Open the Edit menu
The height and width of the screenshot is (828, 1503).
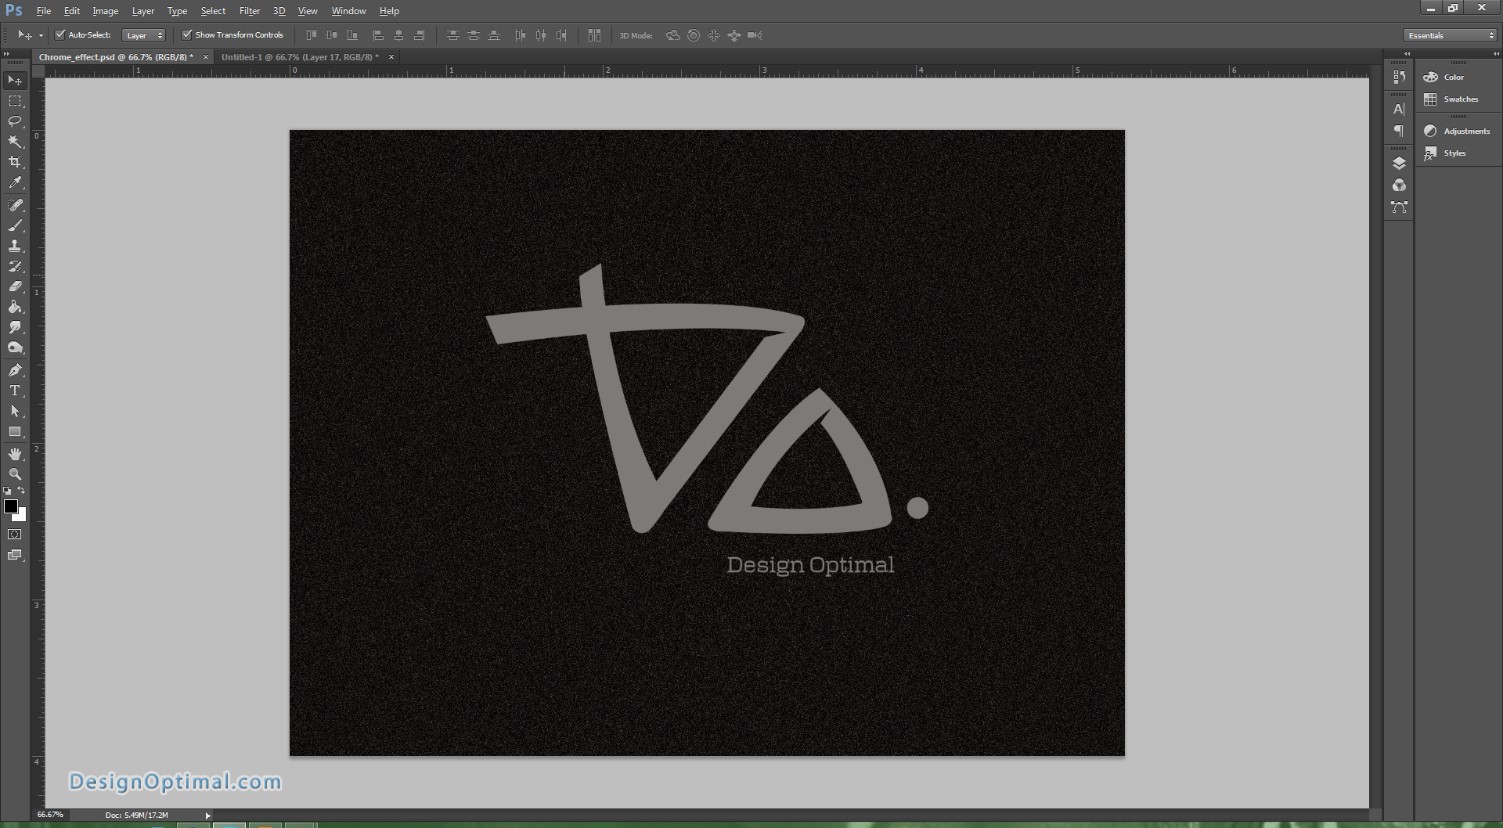click(72, 11)
